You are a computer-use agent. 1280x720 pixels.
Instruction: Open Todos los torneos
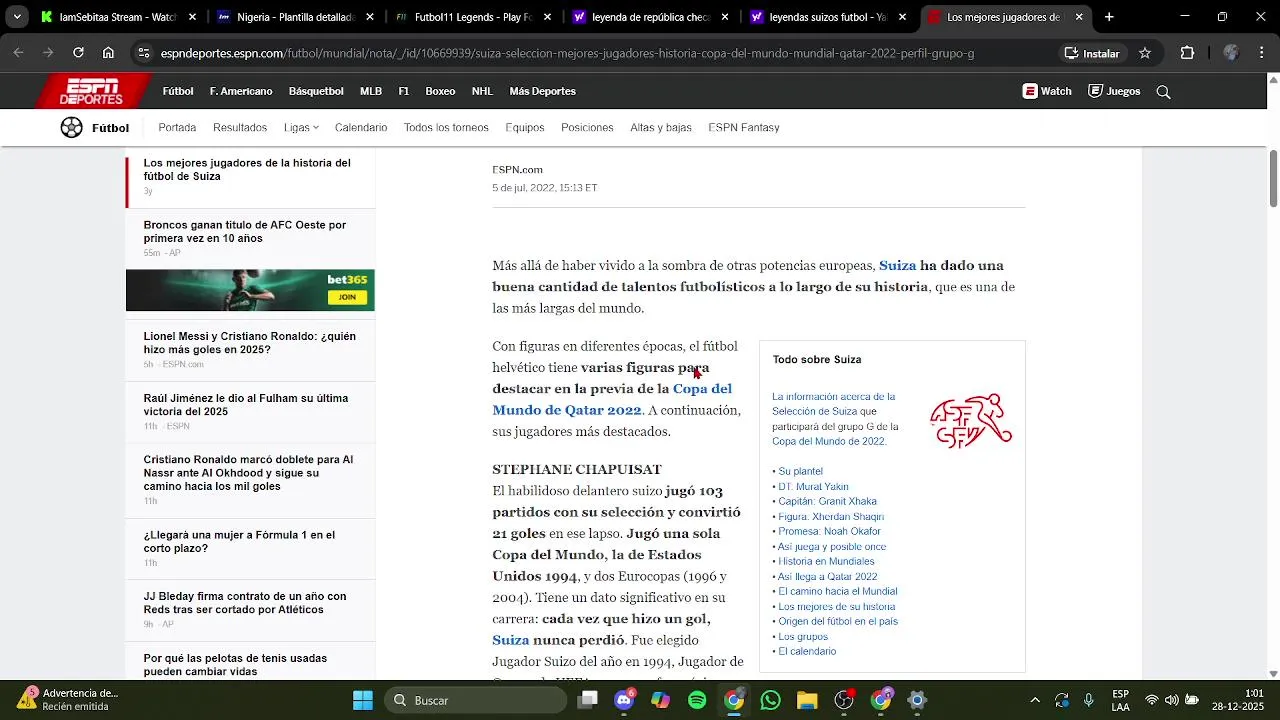pos(446,127)
